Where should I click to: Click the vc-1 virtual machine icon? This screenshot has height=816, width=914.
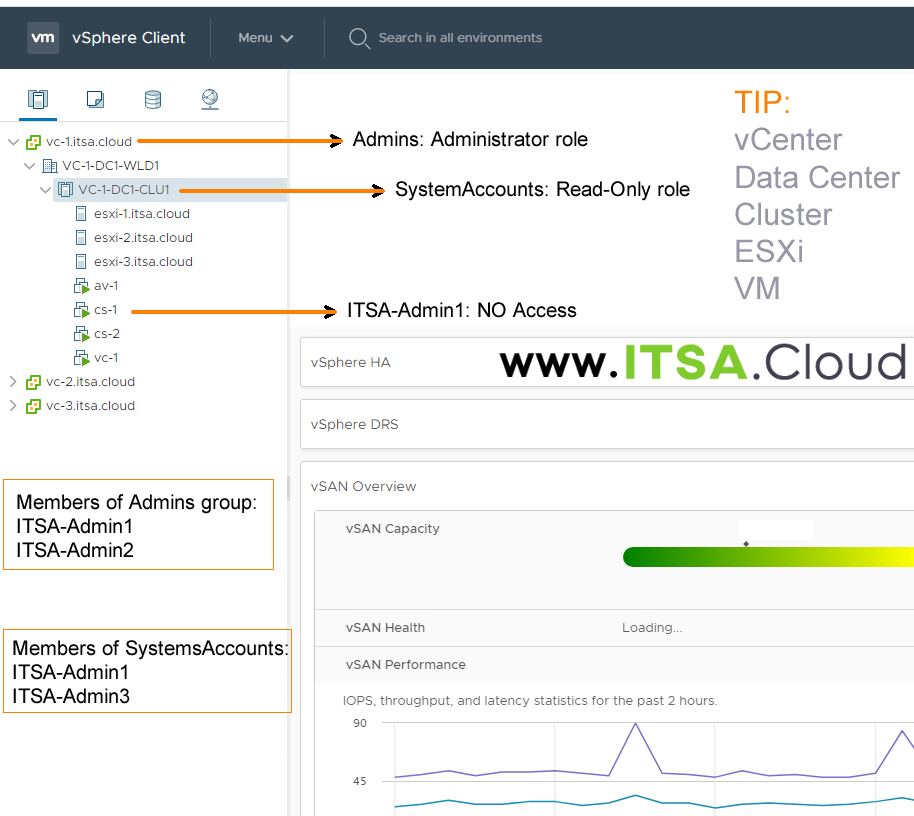81,358
